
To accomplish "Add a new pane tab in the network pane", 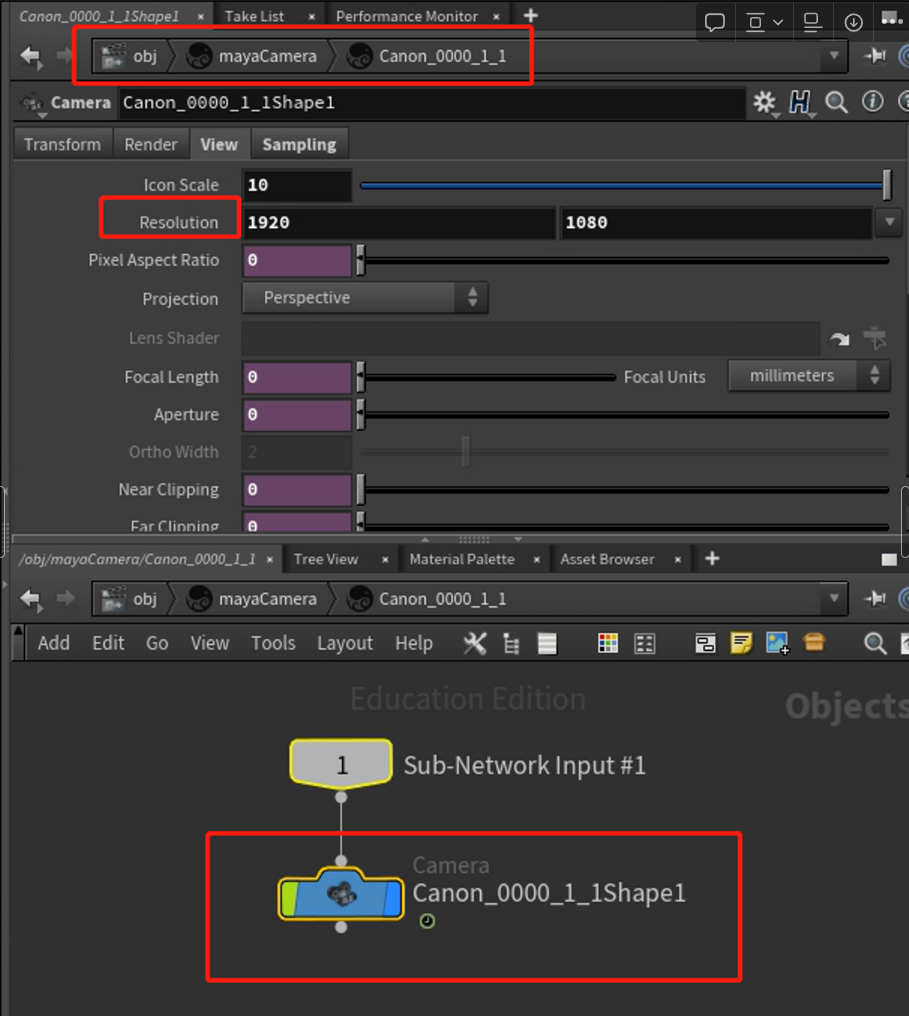I will (x=712, y=559).
